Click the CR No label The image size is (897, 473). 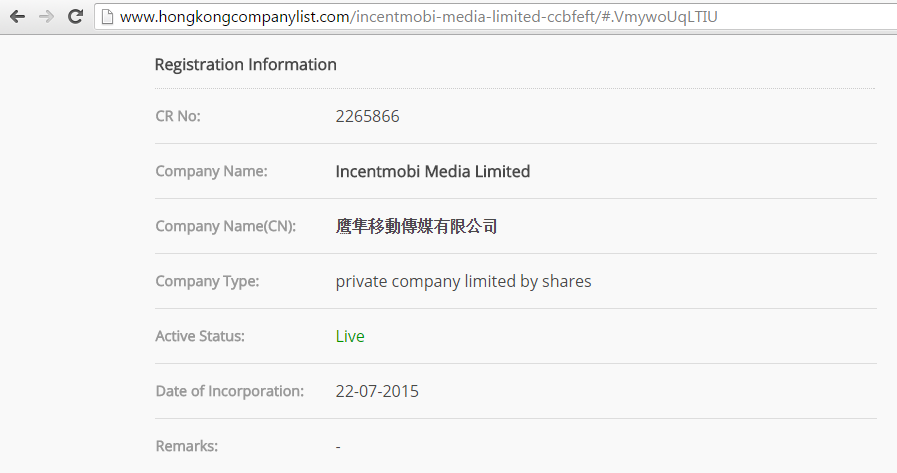click(178, 116)
